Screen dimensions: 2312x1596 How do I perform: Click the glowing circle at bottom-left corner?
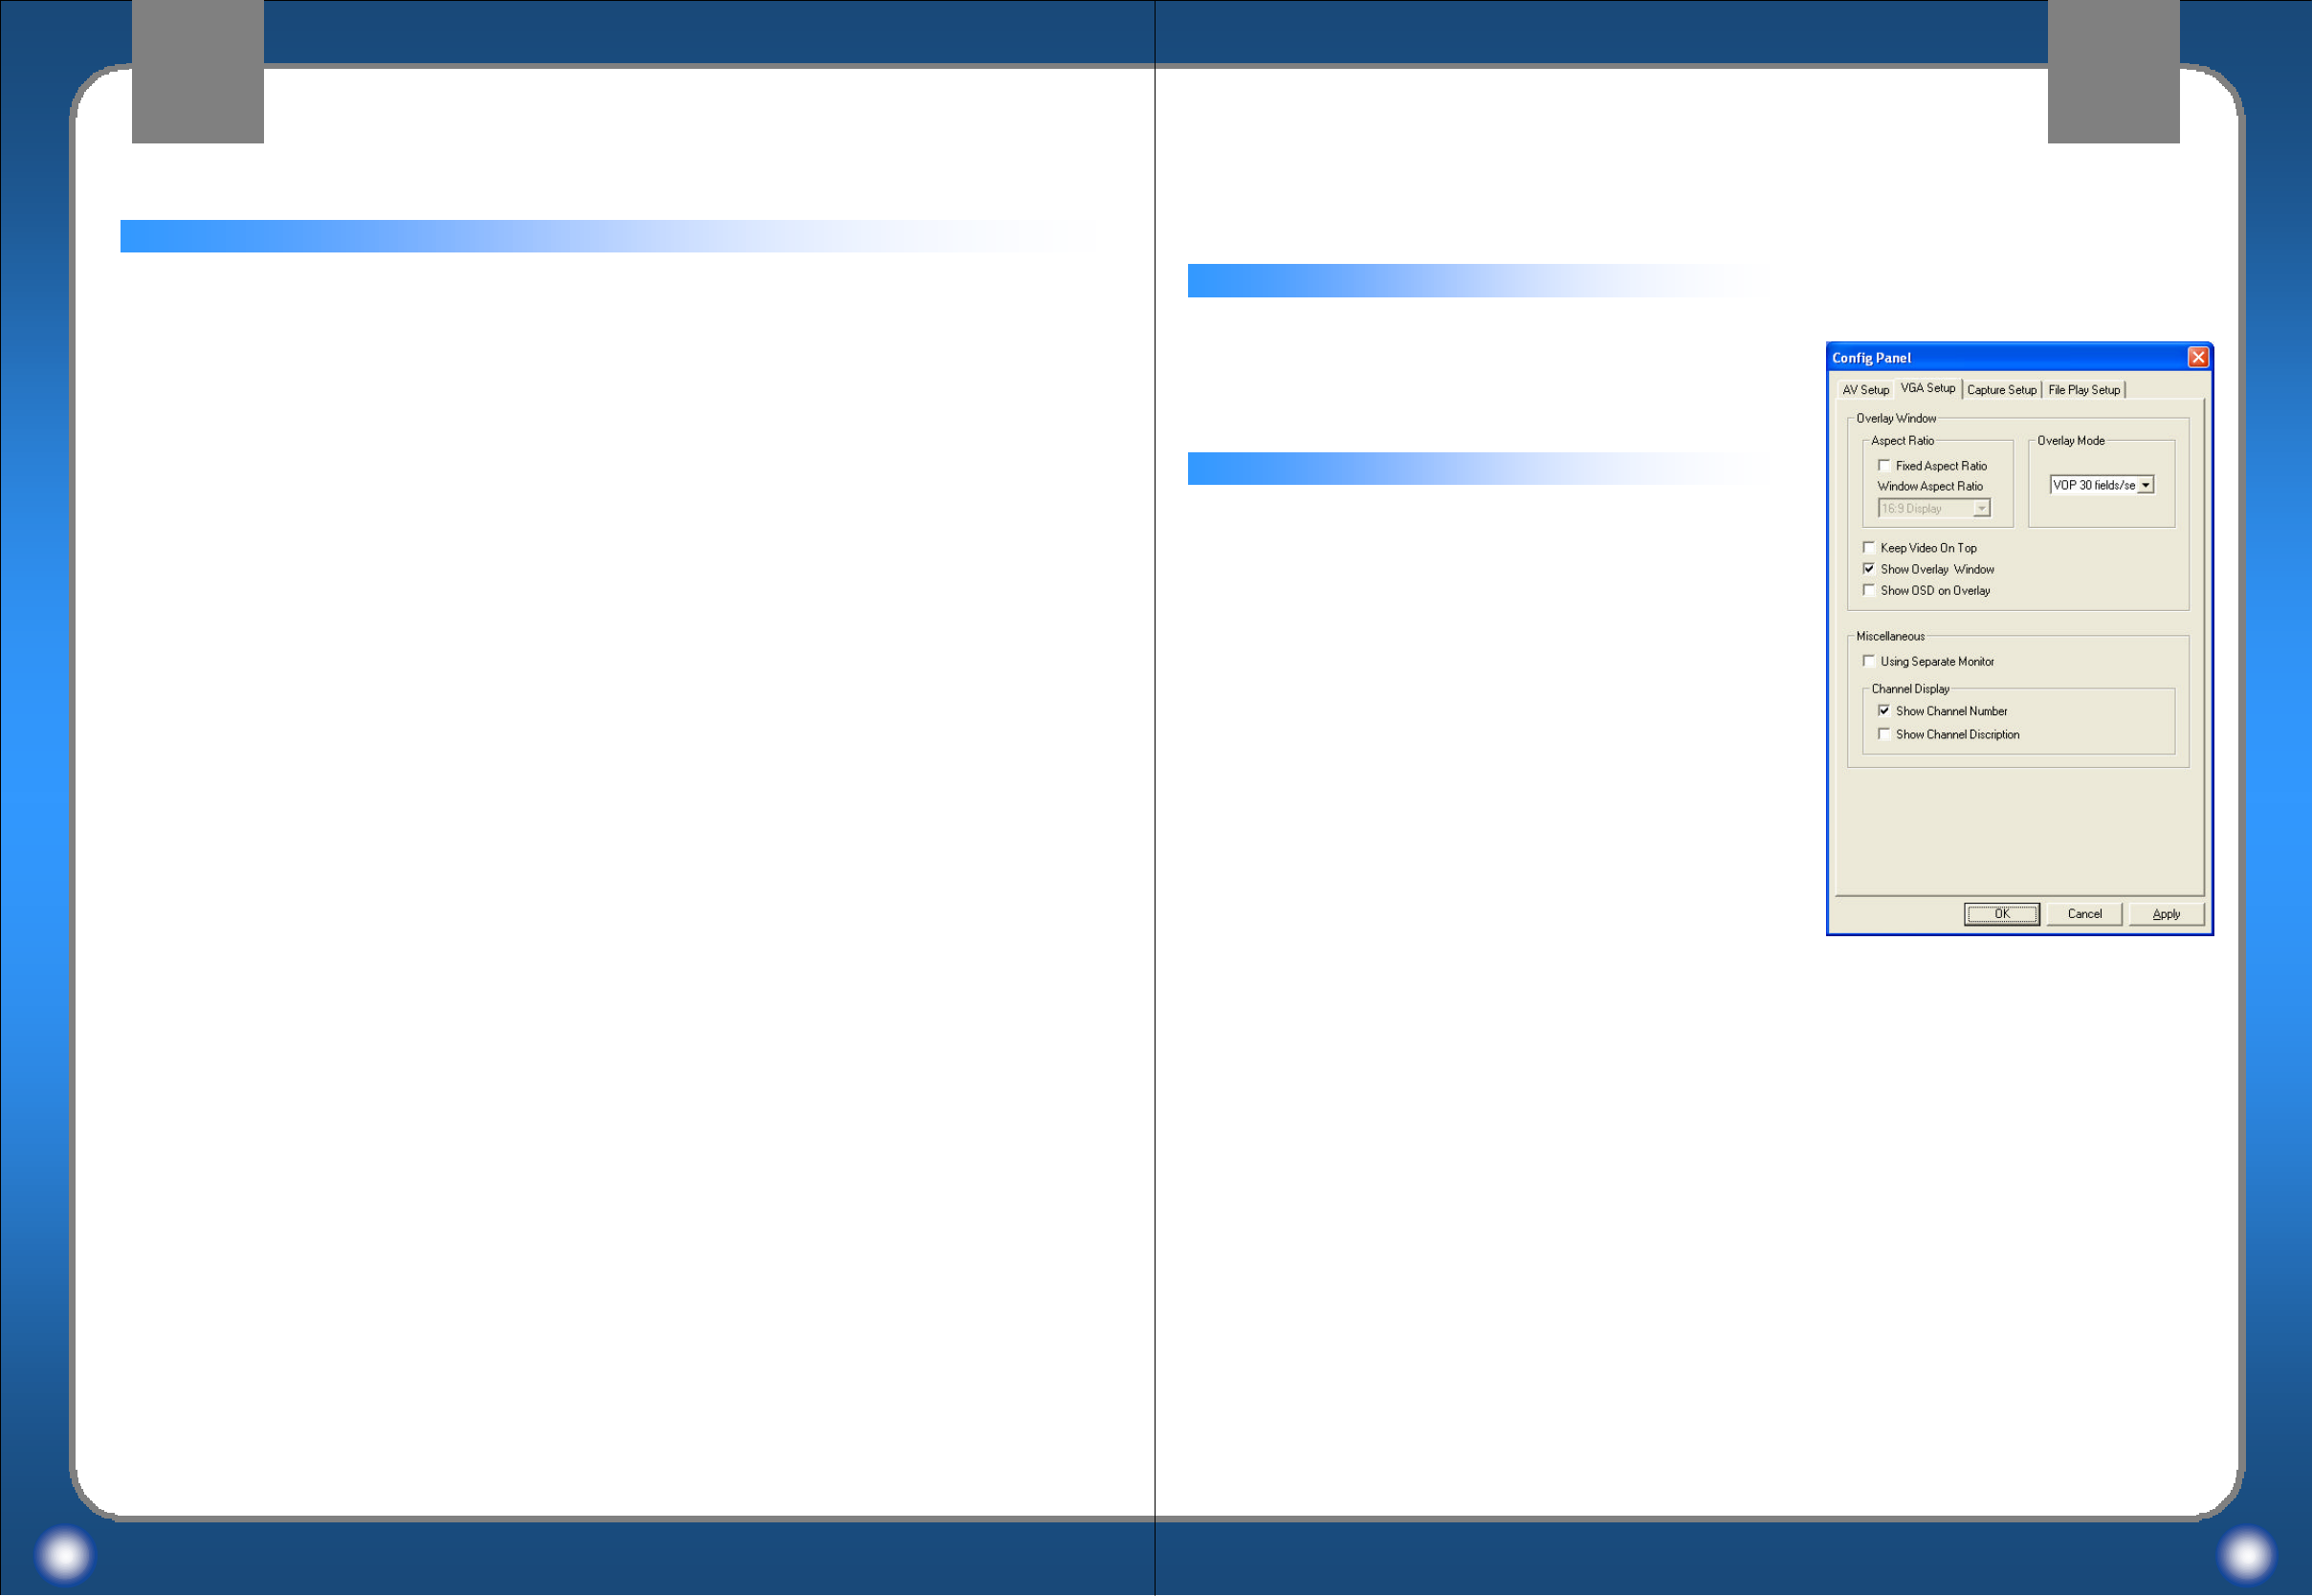[65, 1555]
